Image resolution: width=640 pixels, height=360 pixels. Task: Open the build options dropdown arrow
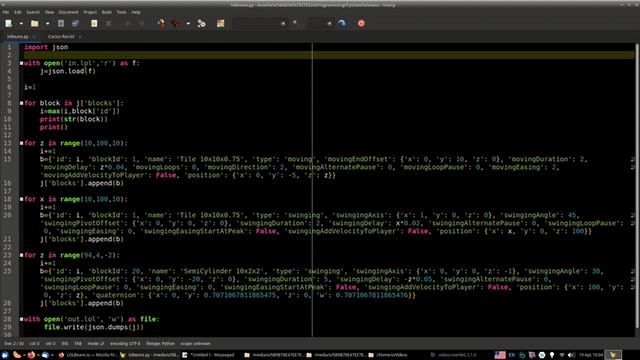tap(188, 24)
